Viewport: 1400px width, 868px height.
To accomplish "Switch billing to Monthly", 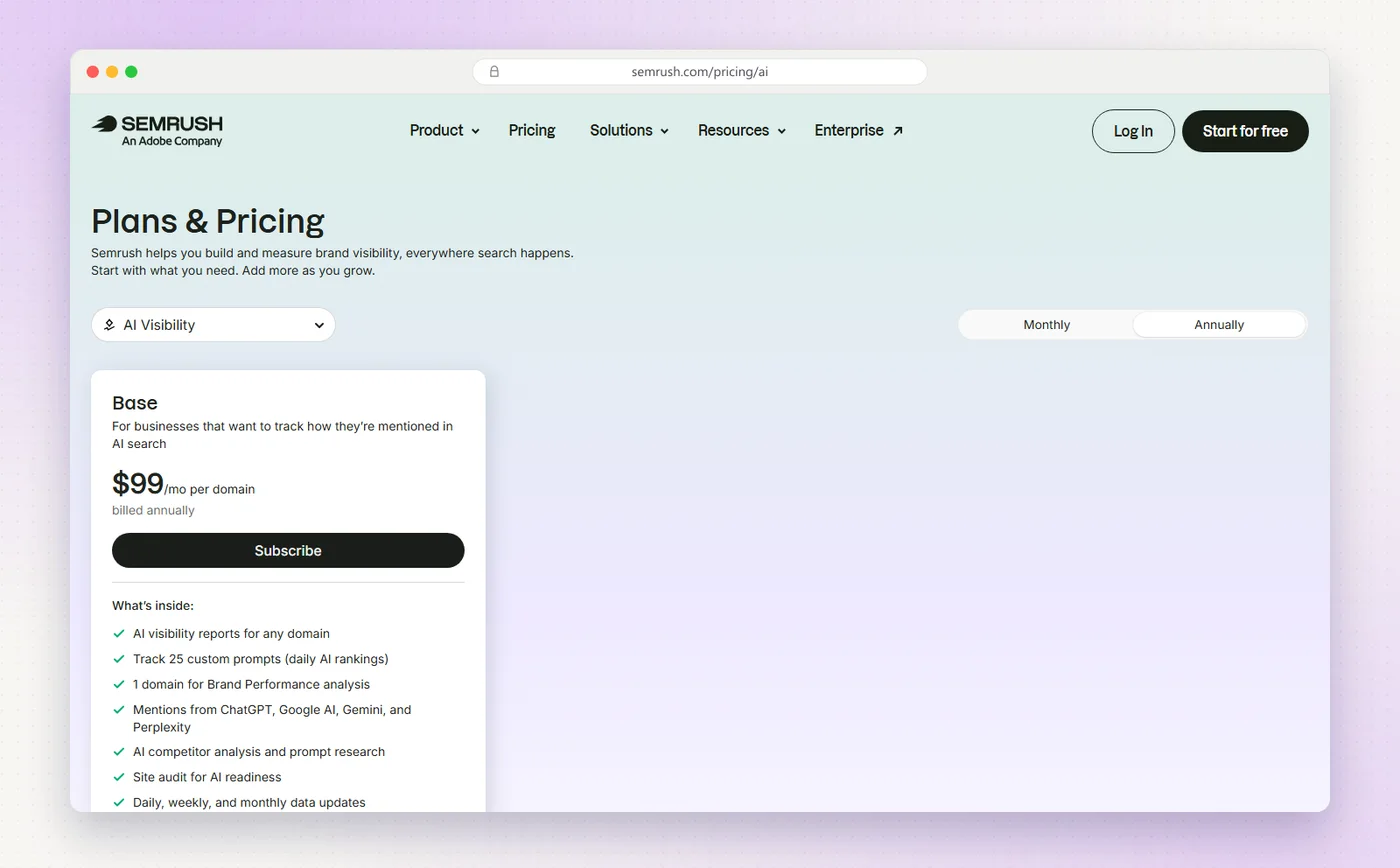I will (x=1046, y=325).
